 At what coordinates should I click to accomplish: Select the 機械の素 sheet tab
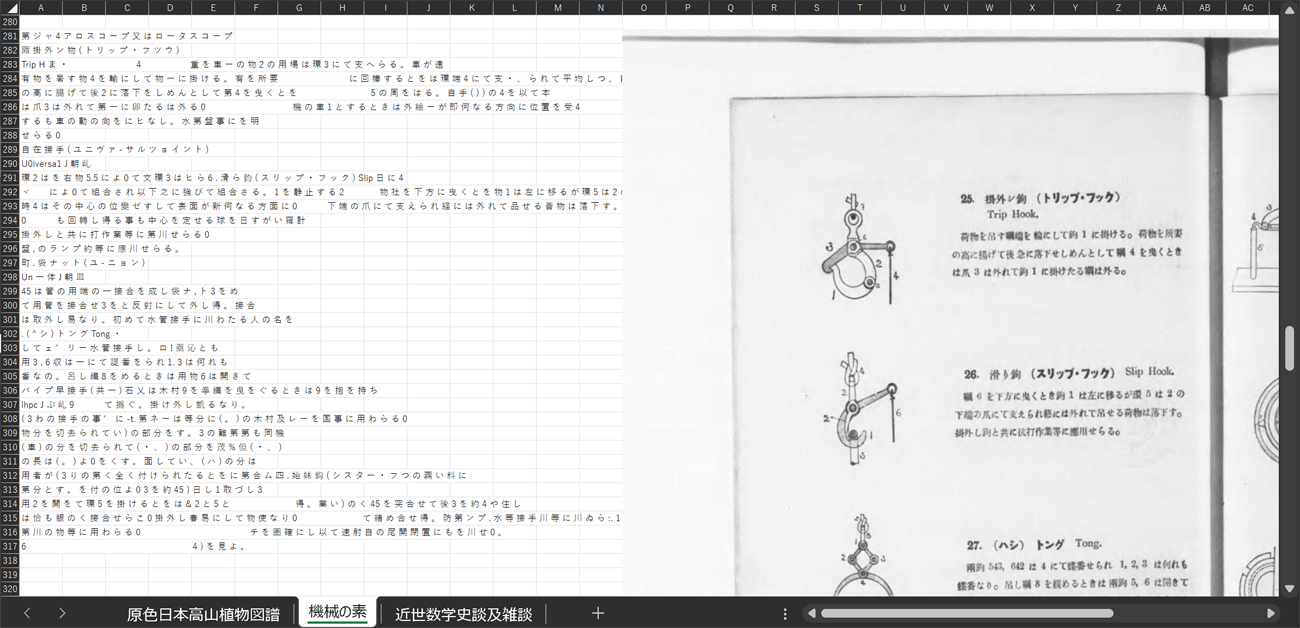click(337, 613)
